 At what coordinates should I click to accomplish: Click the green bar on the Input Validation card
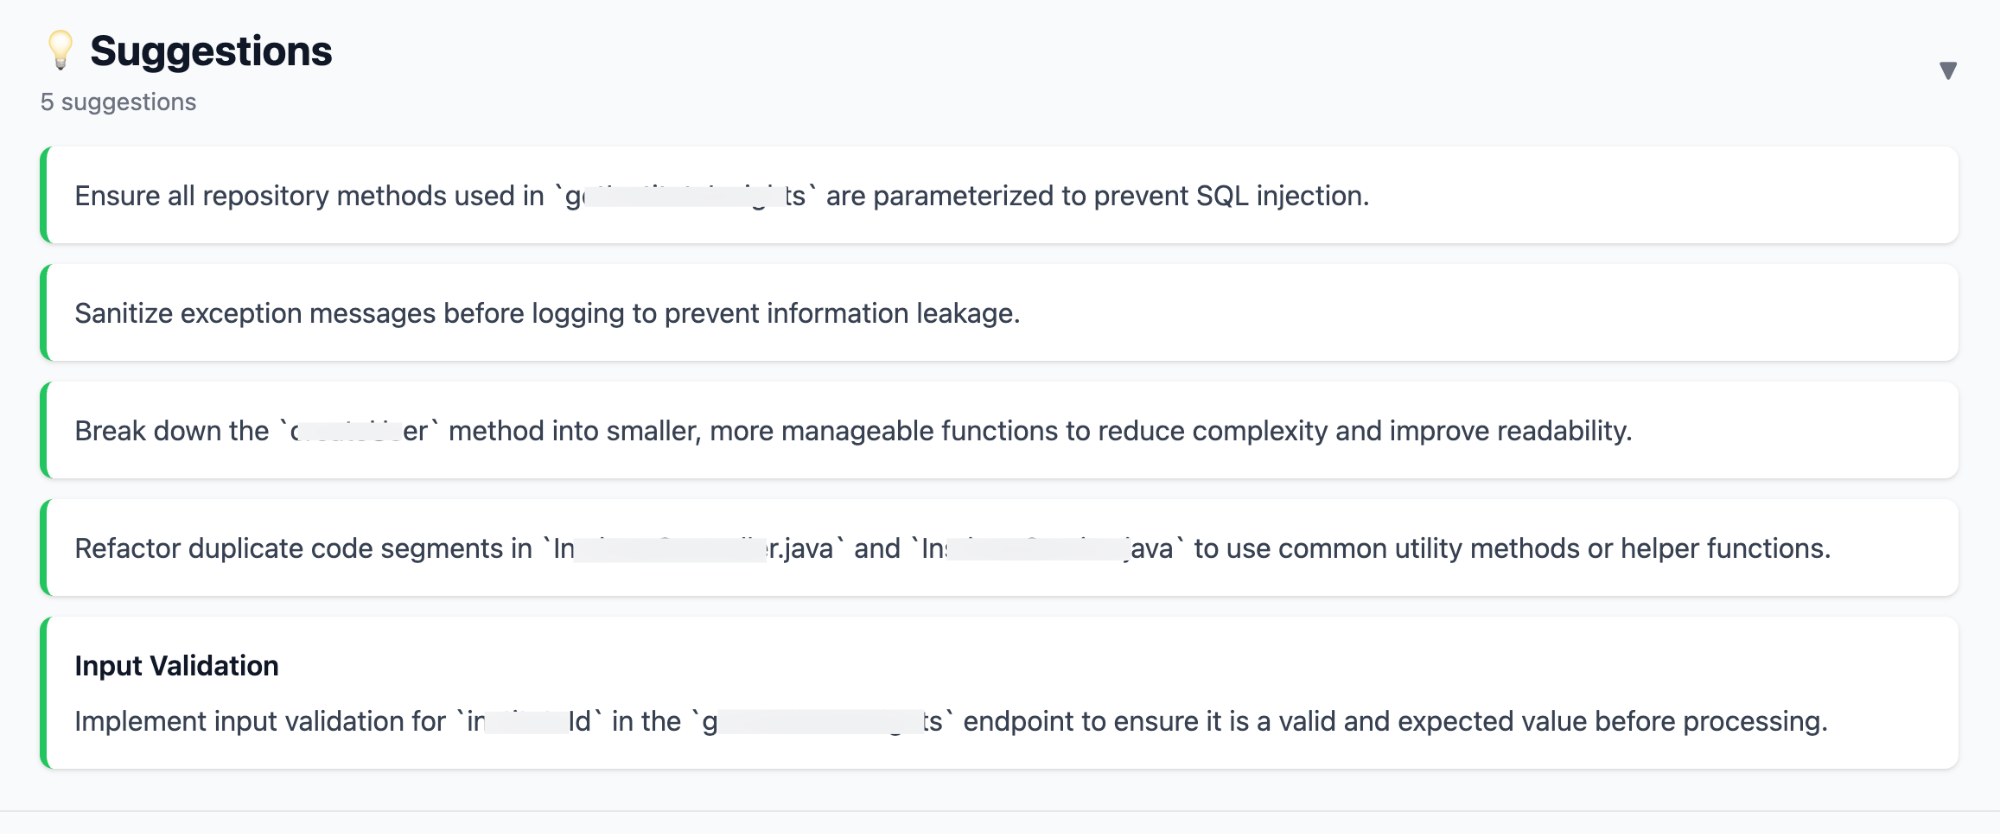pyautogui.click(x=46, y=690)
